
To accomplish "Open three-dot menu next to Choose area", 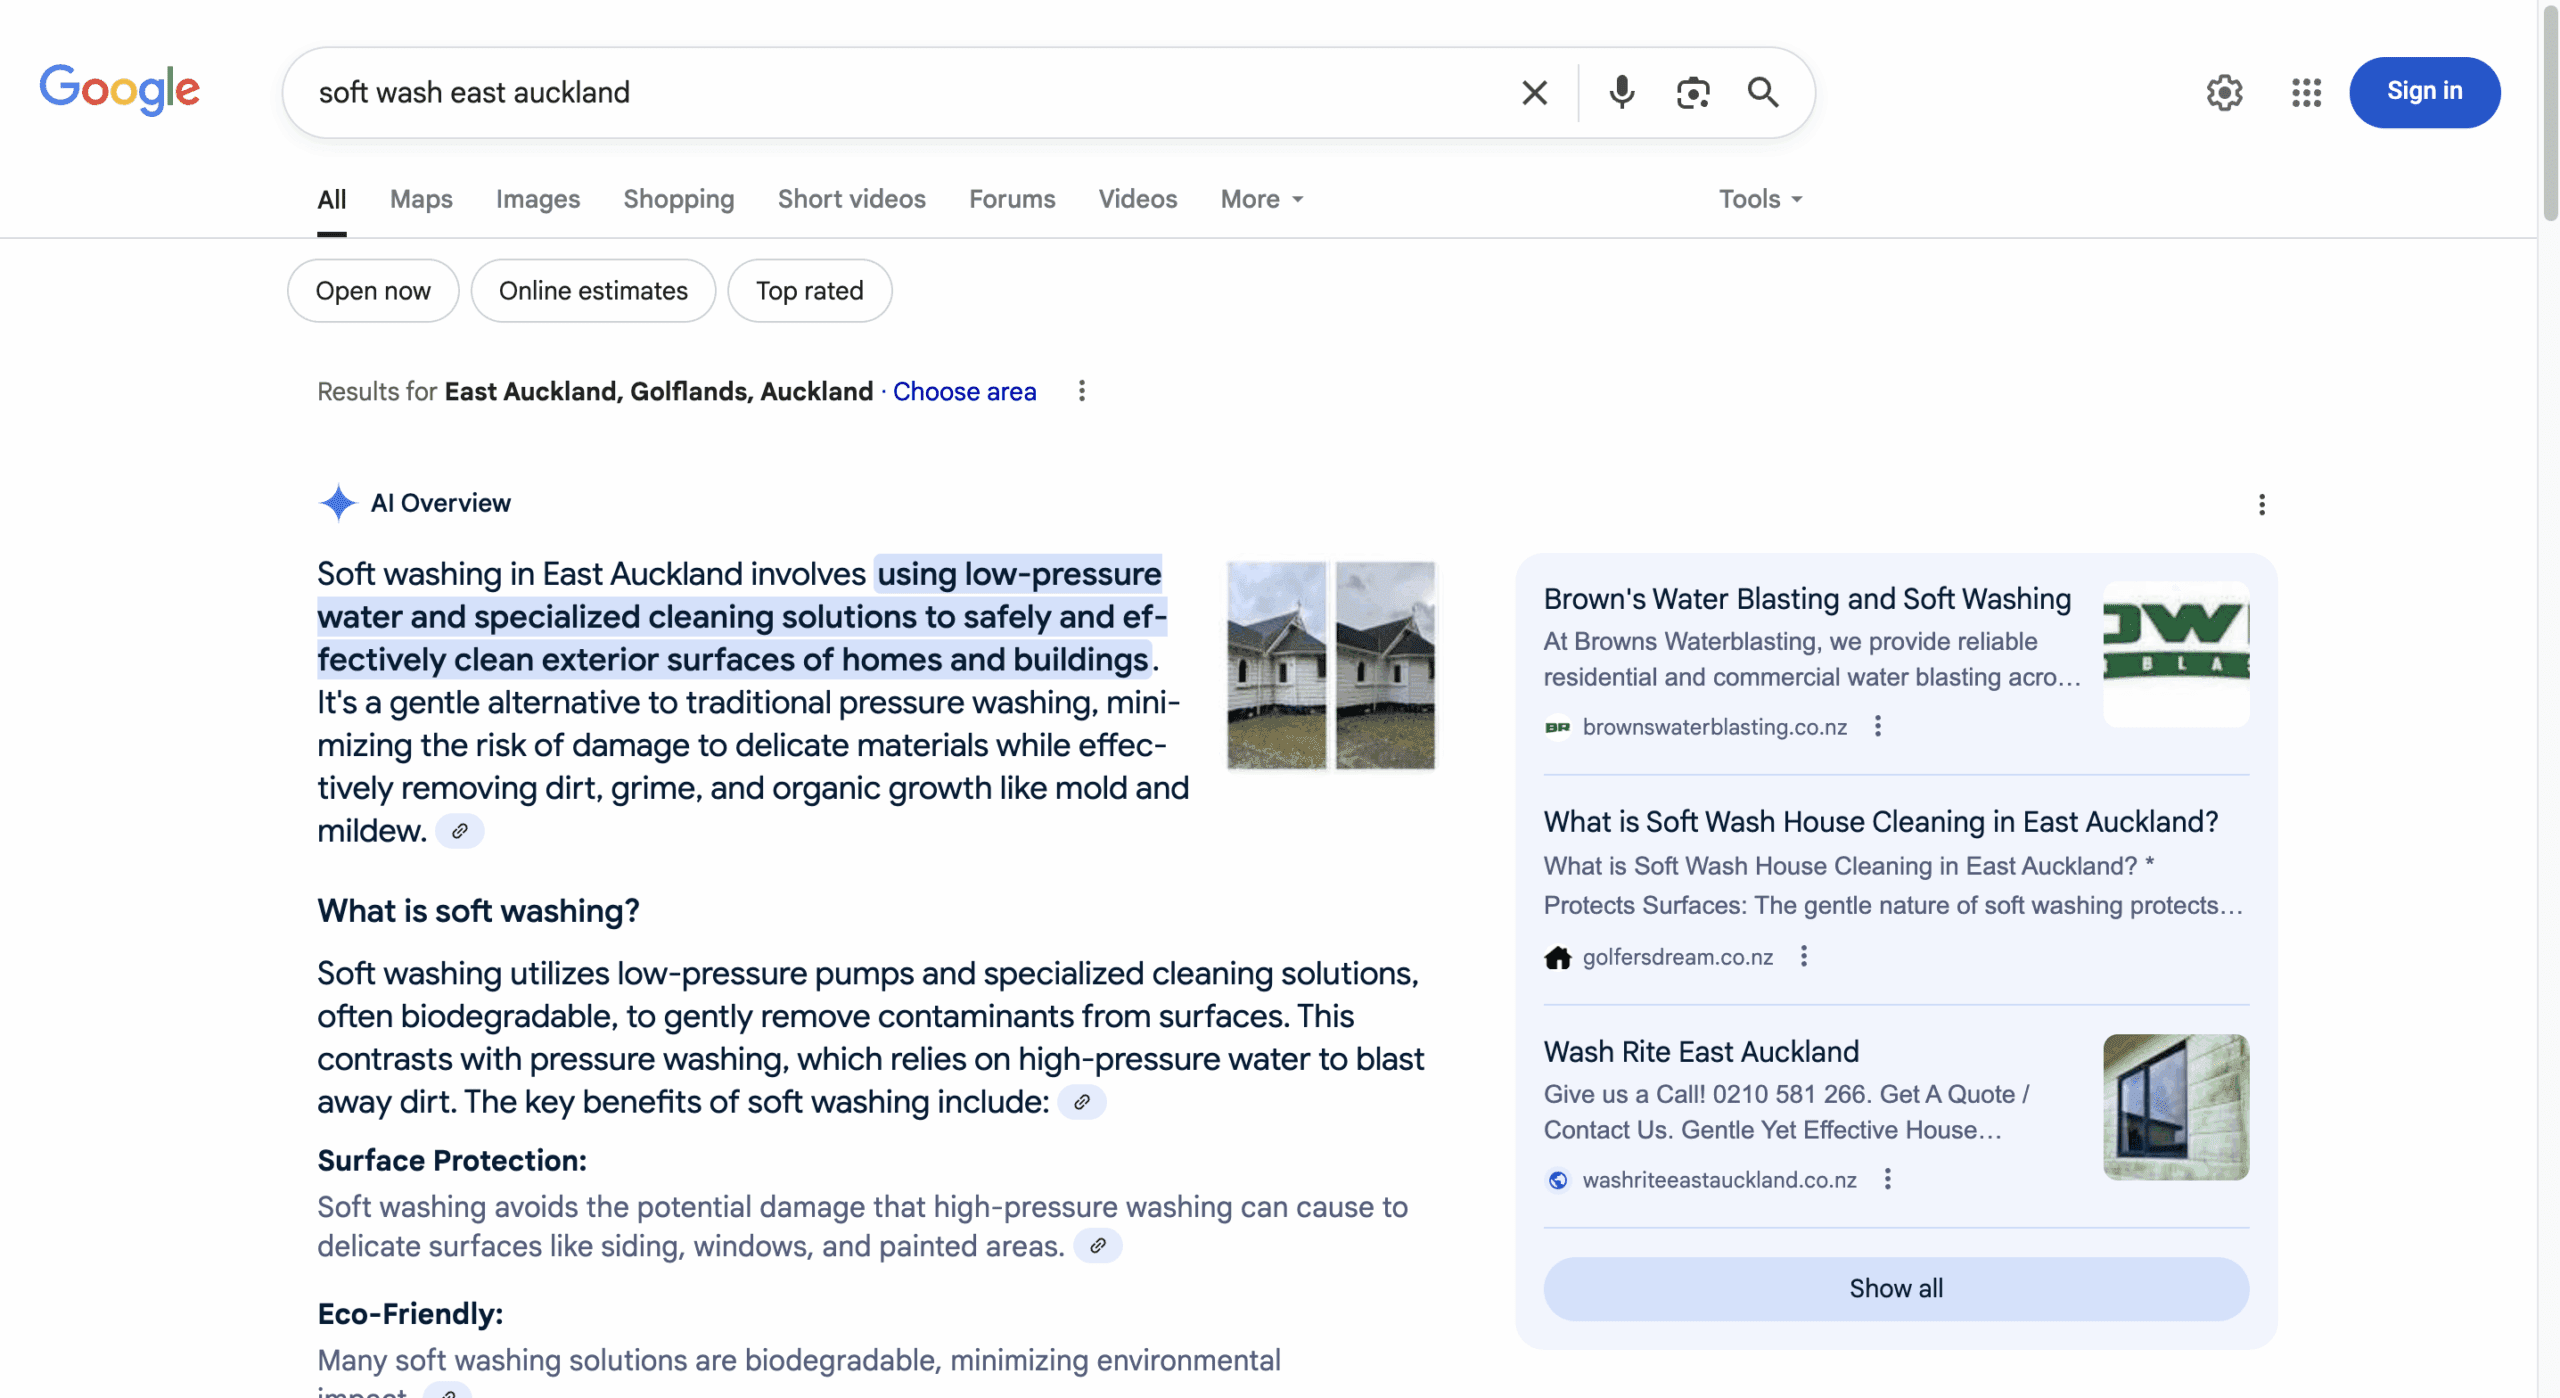I will [1081, 391].
